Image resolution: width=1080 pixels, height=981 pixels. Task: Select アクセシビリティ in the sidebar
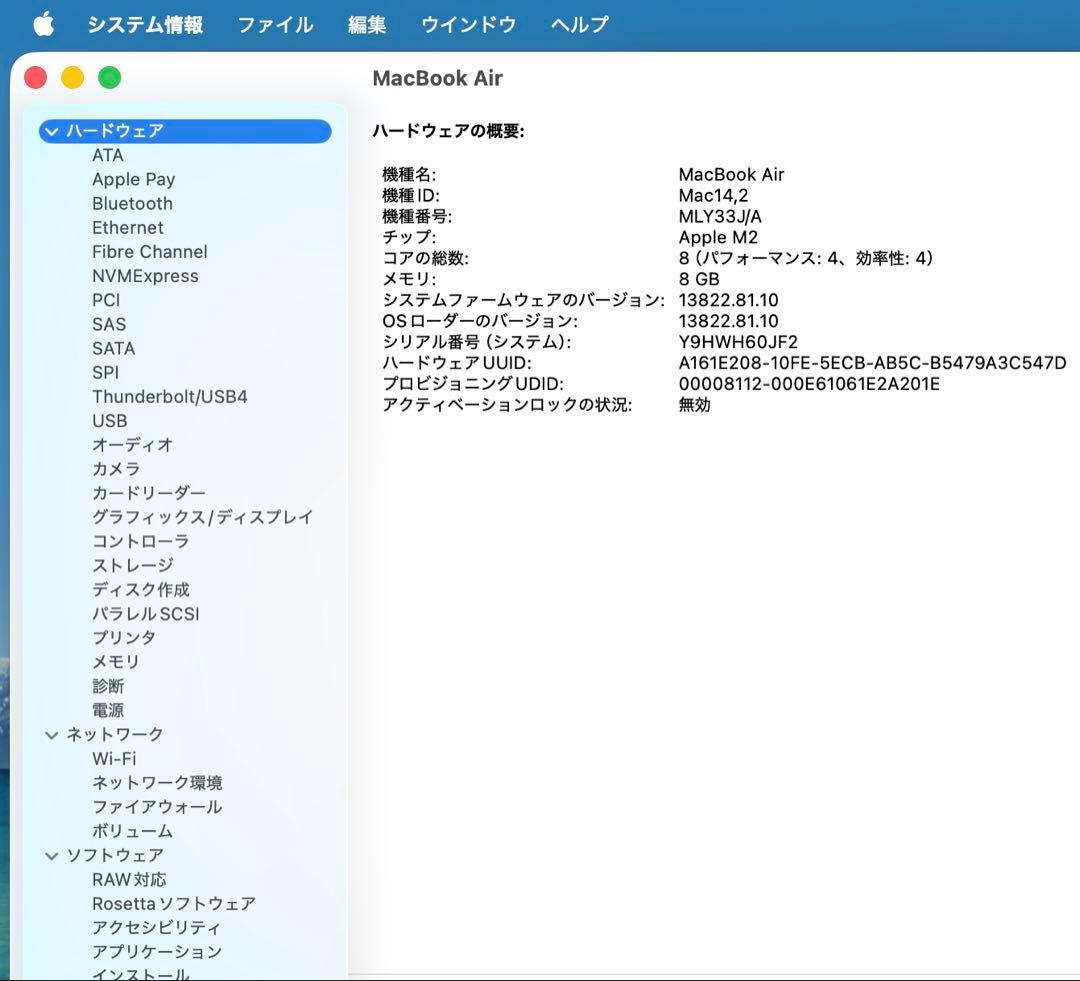click(156, 928)
